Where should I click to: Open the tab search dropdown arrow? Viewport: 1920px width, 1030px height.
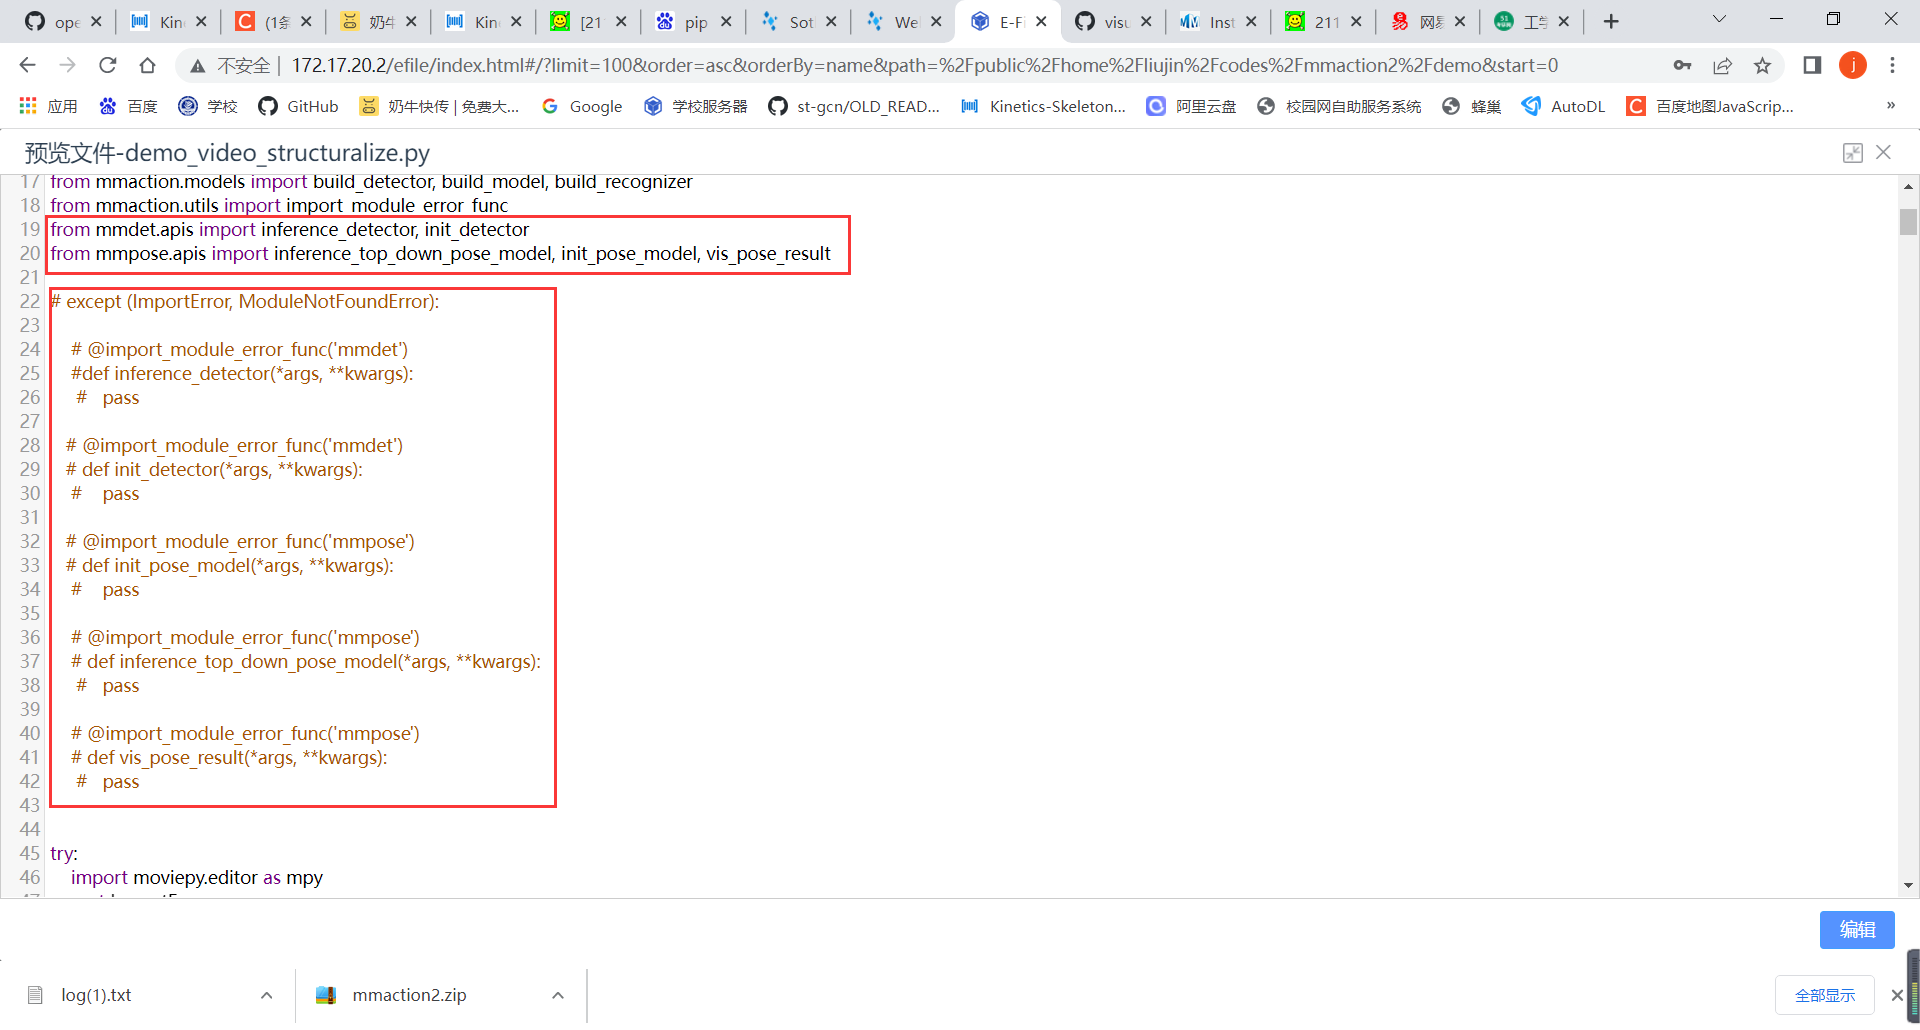coord(1718,20)
